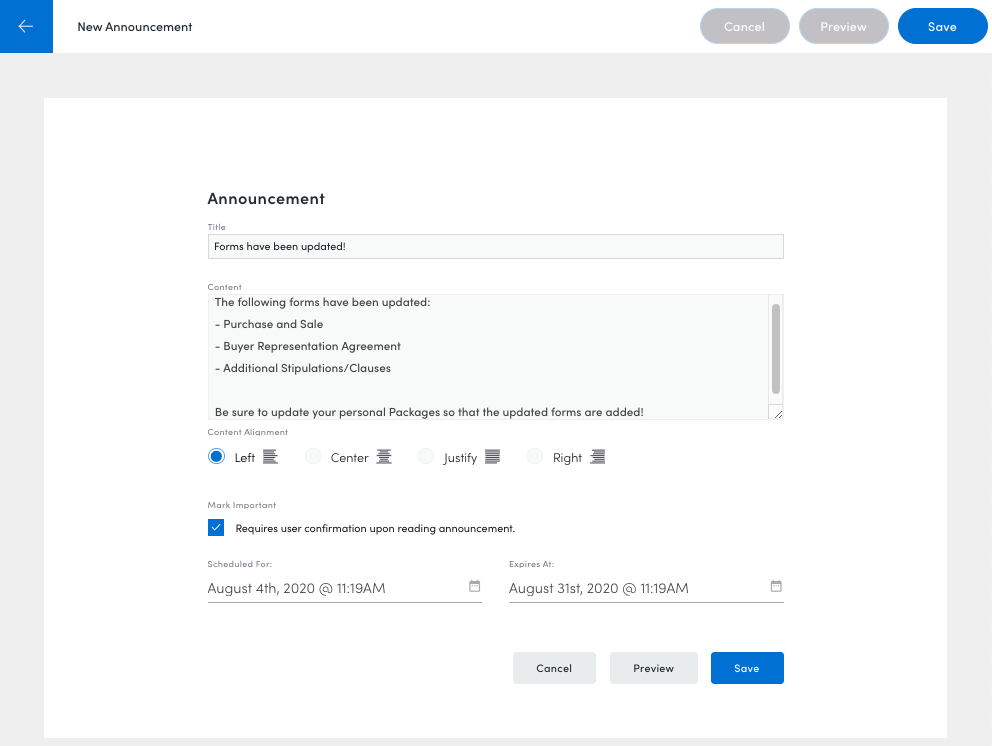Click the right alignment lines icon
Viewport: 992px width, 746px height.
[x=598, y=457]
